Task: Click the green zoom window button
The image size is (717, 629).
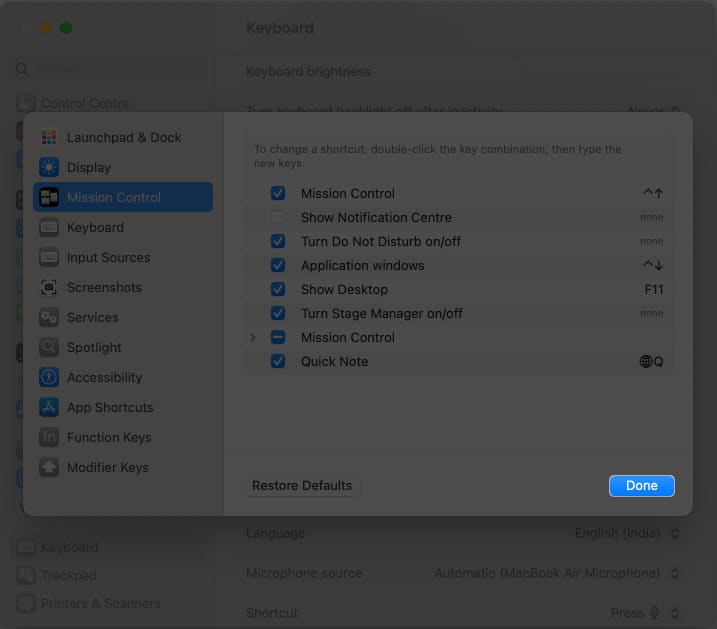Action: point(66,28)
